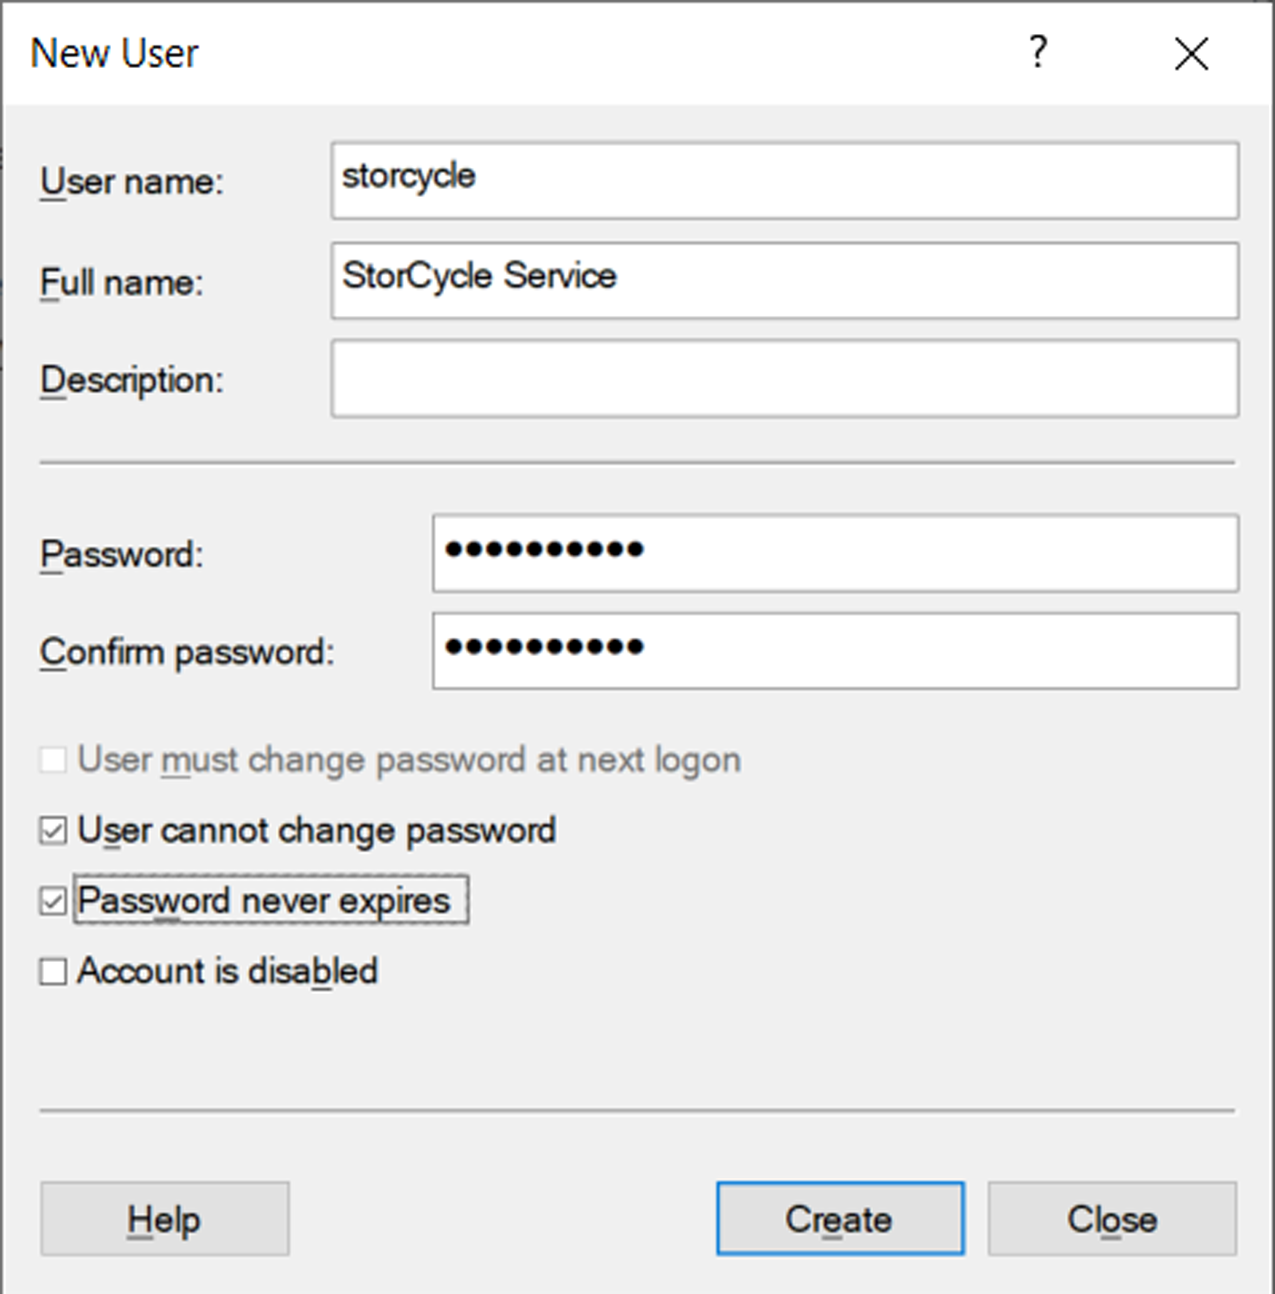Image resolution: width=1275 pixels, height=1294 pixels.
Task: Click Create to add the user
Action: pos(840,1219)
